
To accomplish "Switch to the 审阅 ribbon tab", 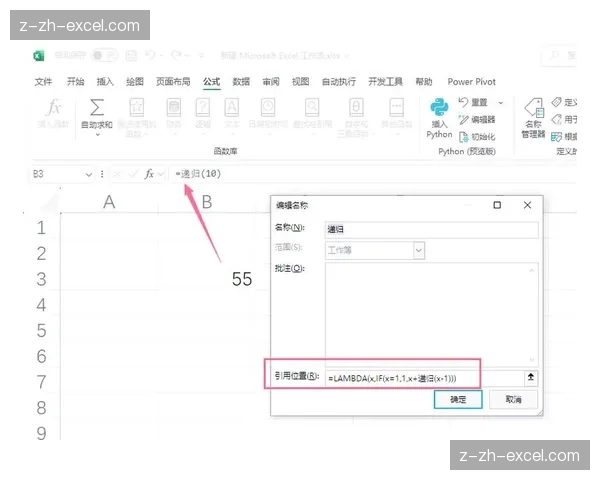I will pos(271,82).
